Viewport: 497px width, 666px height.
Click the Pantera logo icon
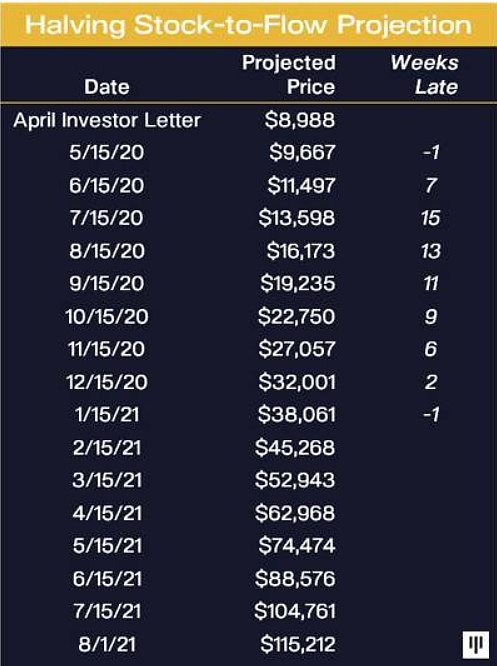click(476, 644)
